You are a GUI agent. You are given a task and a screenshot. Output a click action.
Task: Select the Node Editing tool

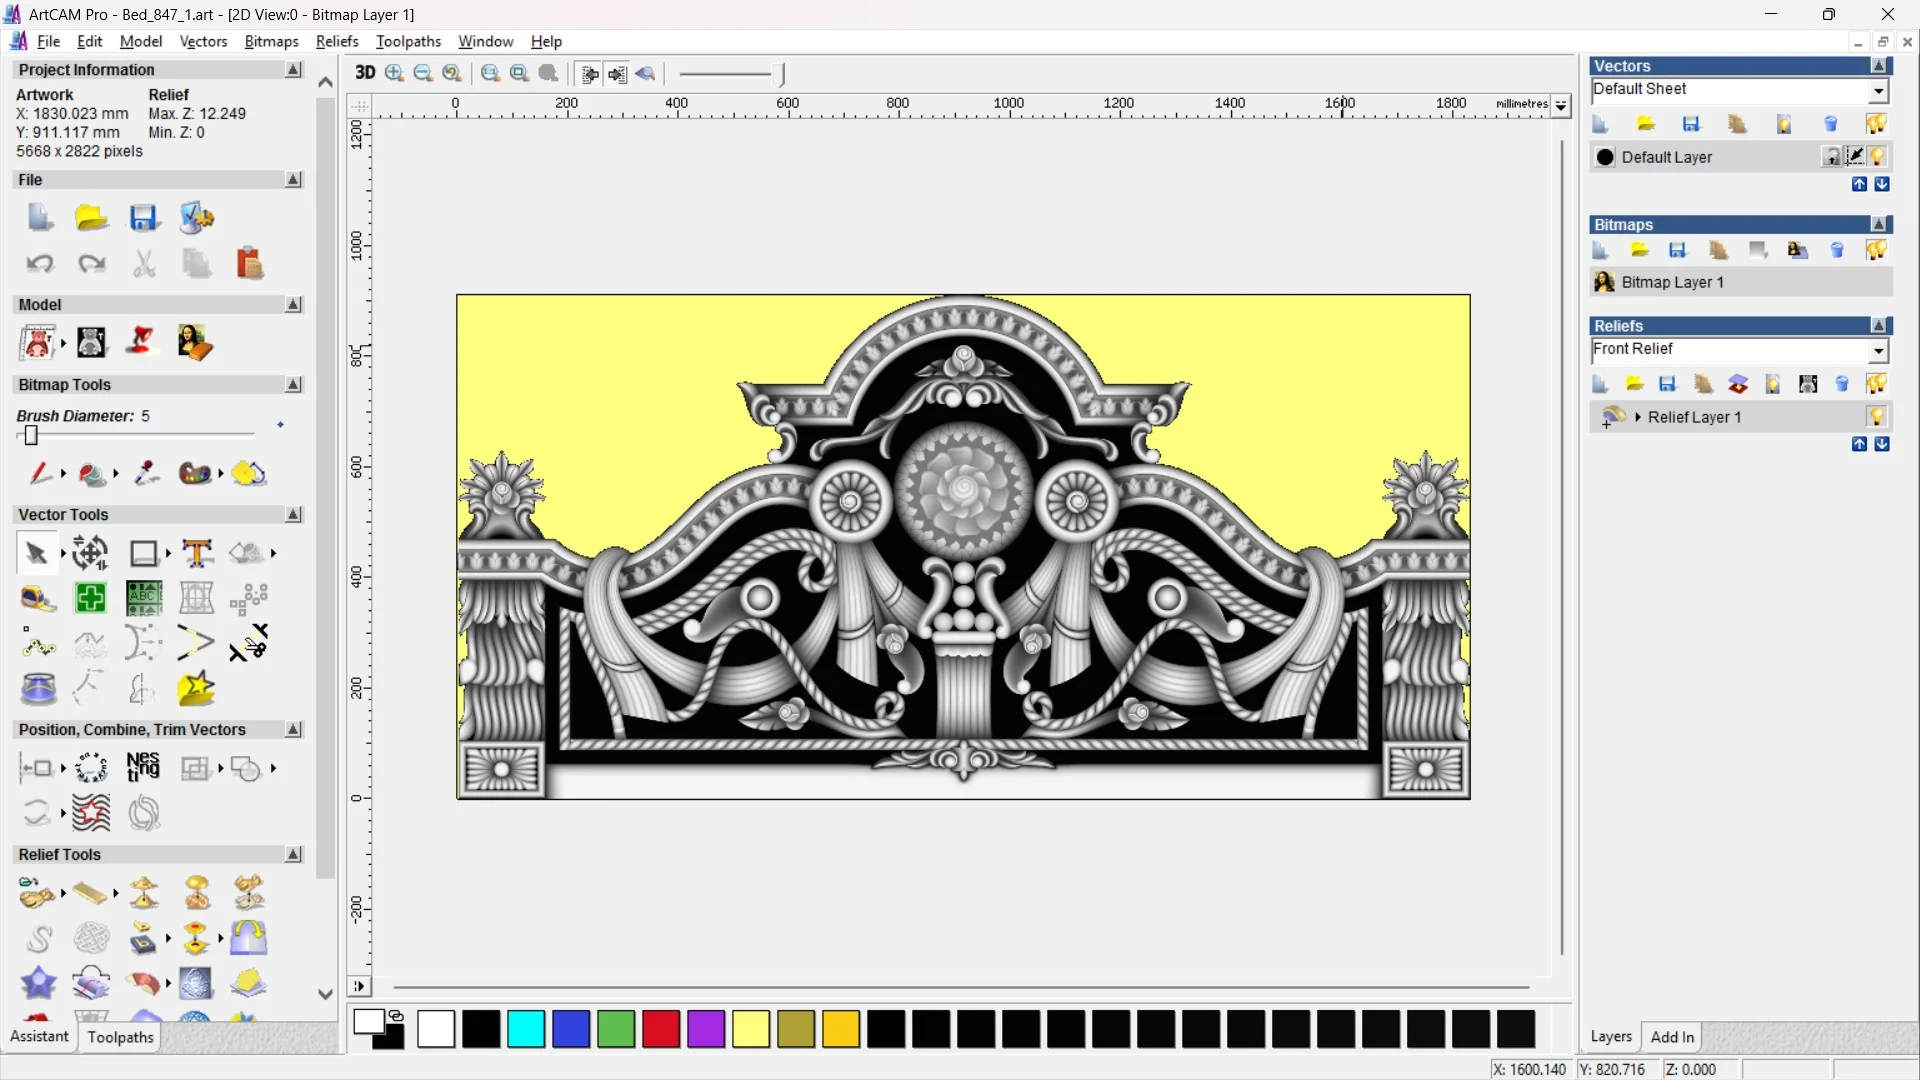tap(38, 644)
